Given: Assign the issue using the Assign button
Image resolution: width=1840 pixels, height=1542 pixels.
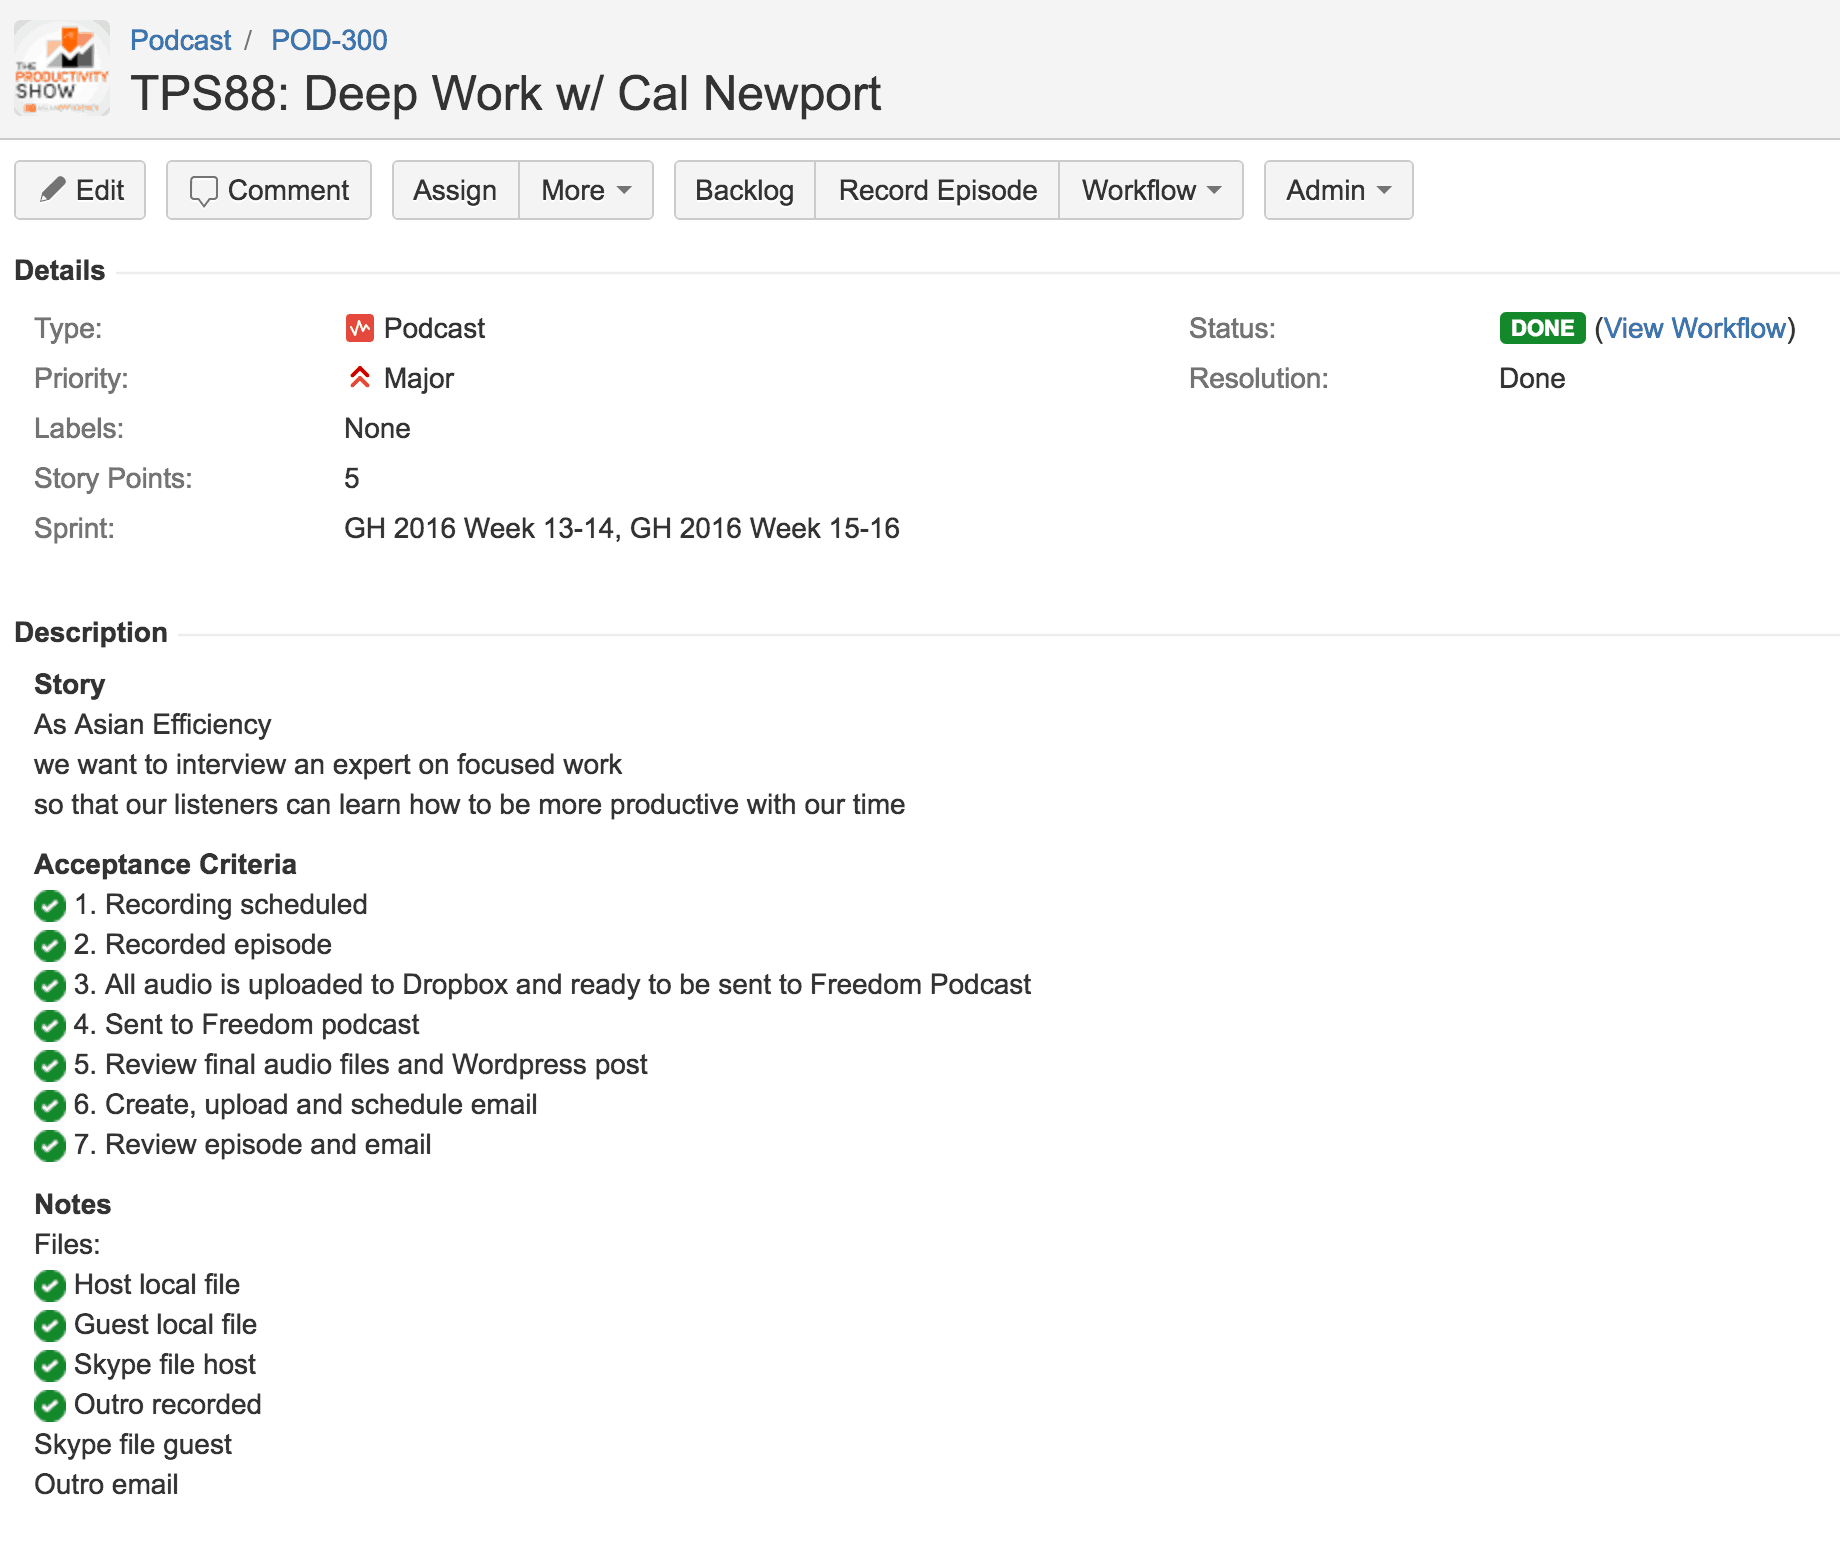Looking at the screenshot, I should point(455,190).
